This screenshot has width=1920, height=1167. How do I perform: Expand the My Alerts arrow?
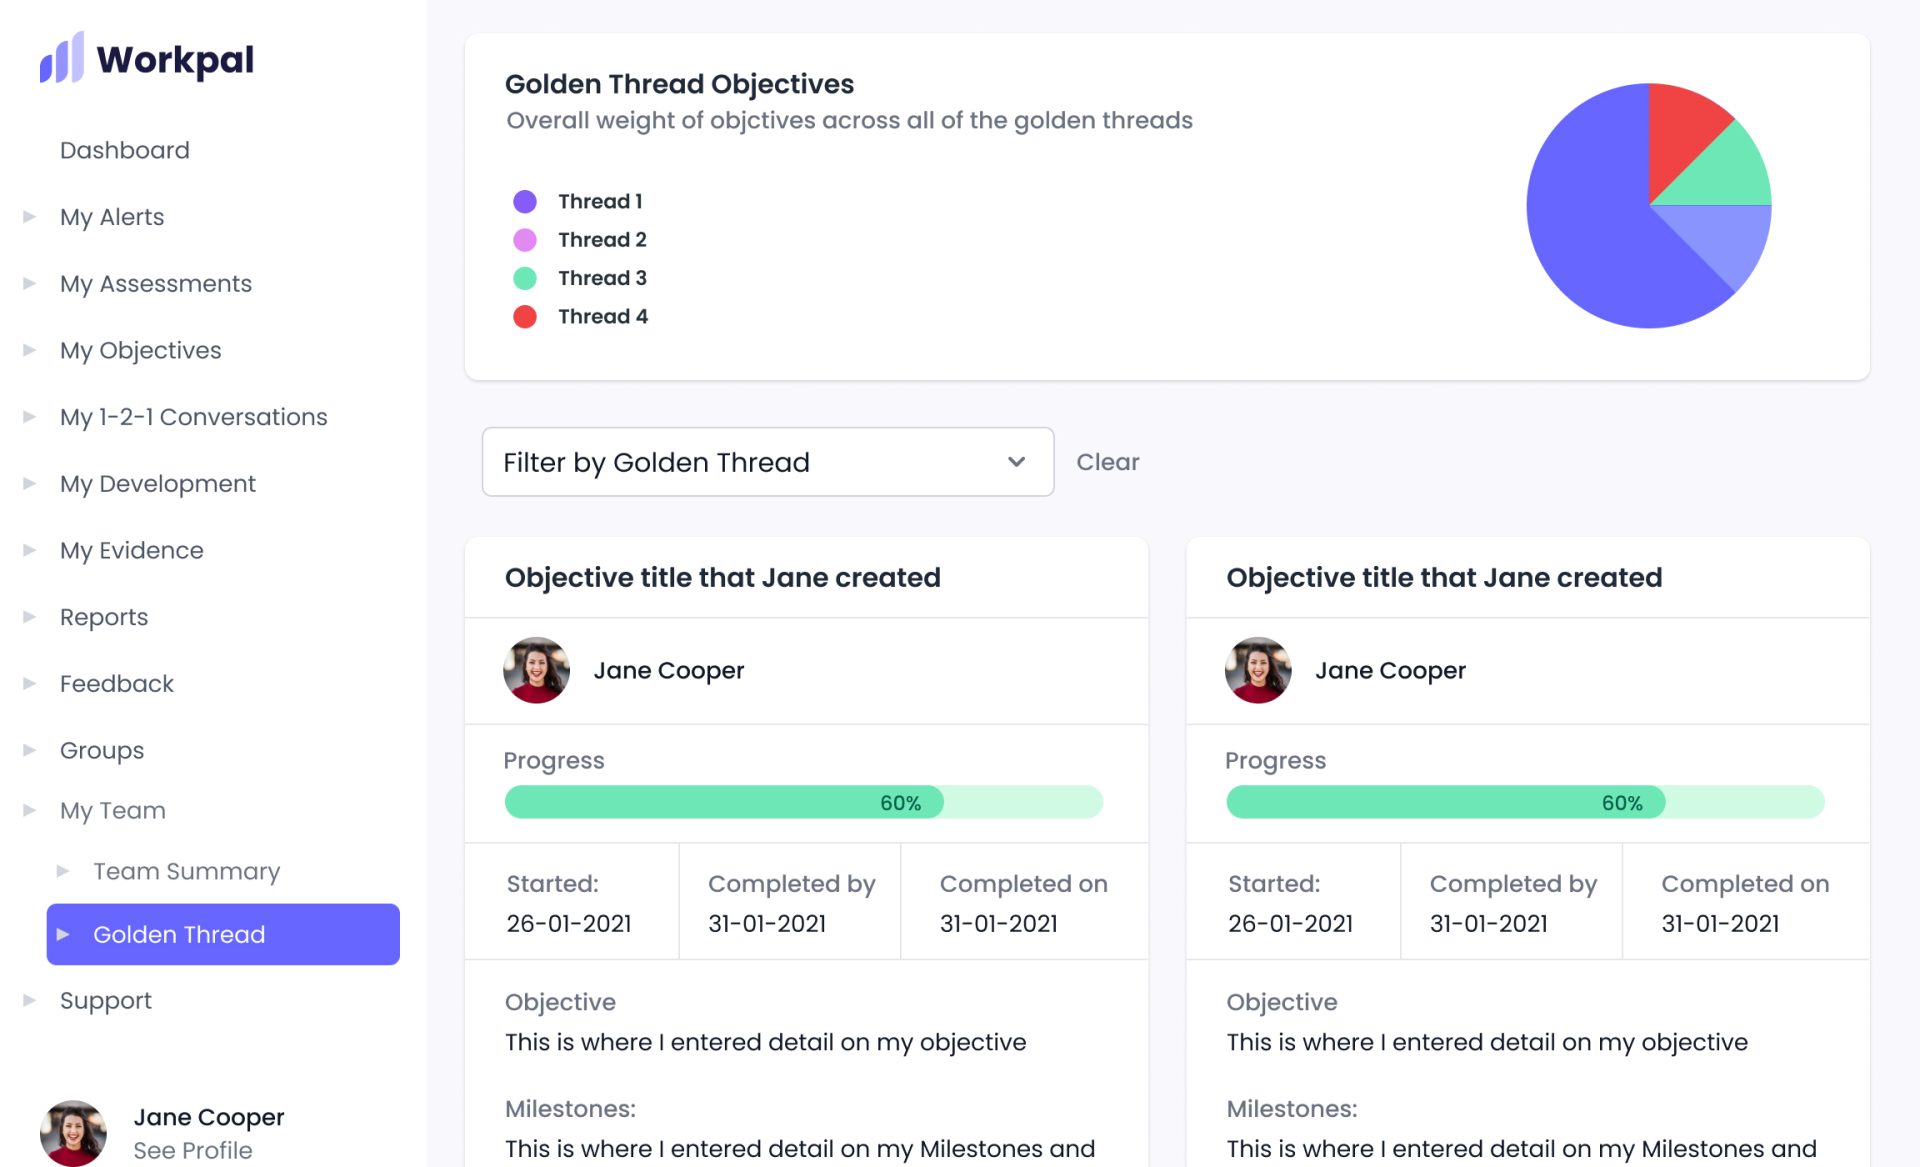pos(30,216)
